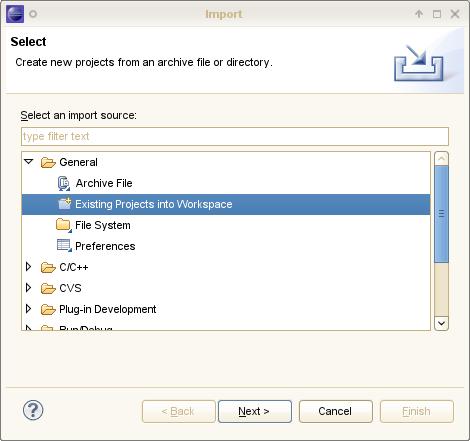Image resolution: width=470 pixels, height=441 pixels.
Task: Click the CVS folder icon
Action: click(x=48, y=289)
